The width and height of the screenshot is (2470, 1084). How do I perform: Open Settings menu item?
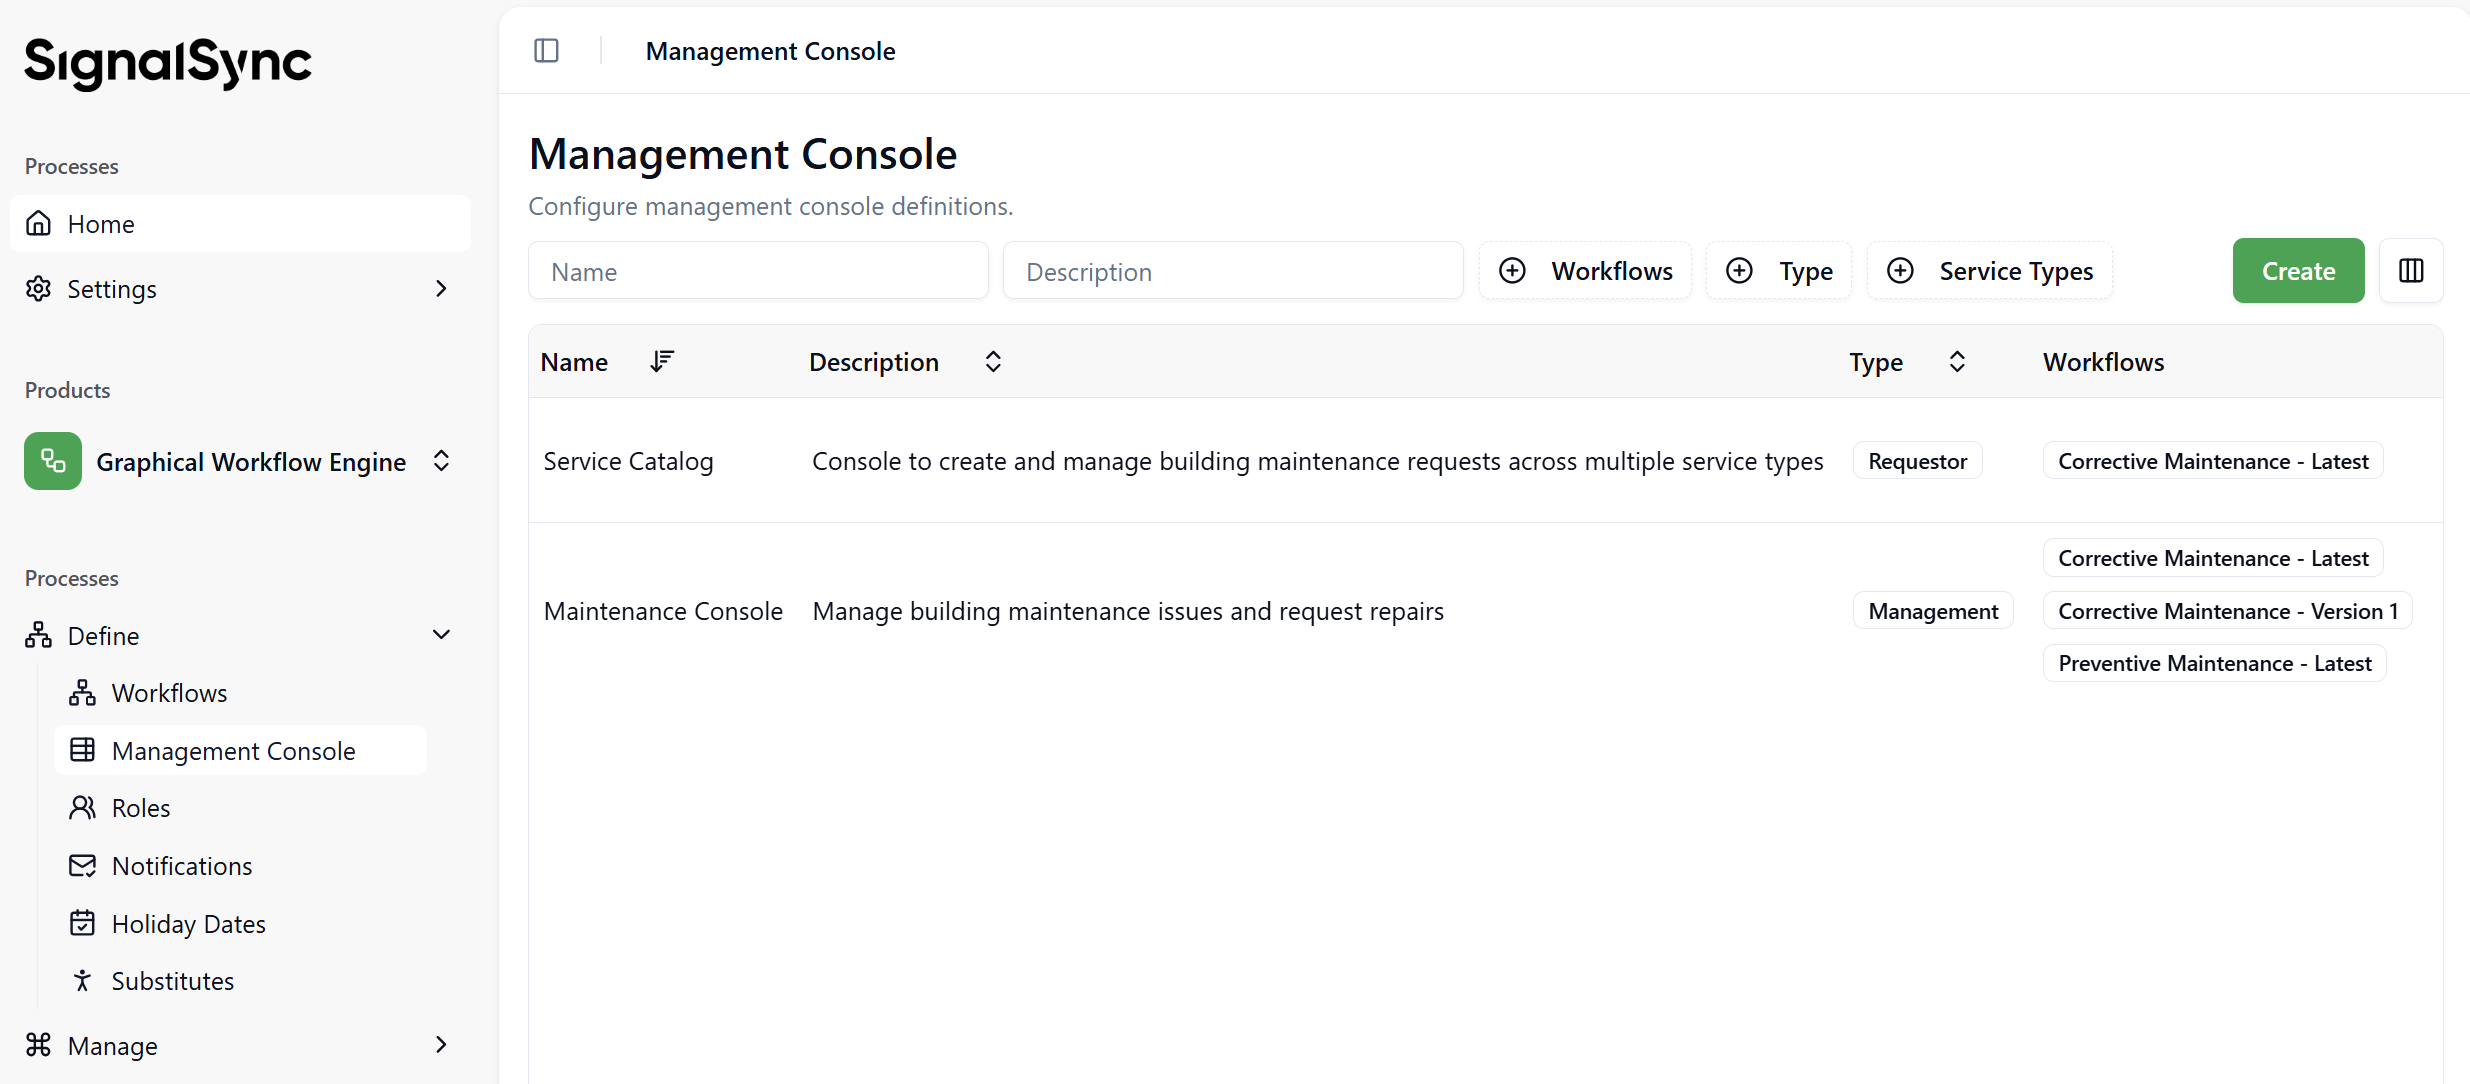240,288
